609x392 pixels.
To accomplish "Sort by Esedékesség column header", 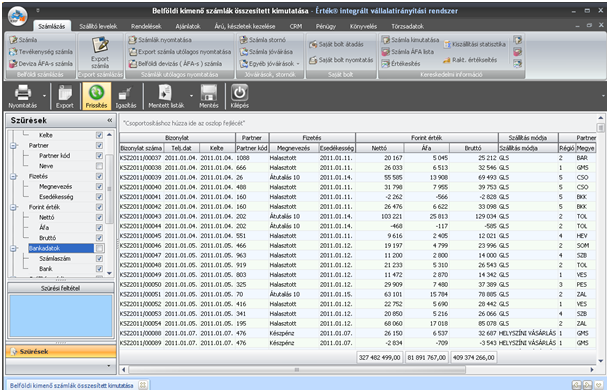I will (337, 148).
